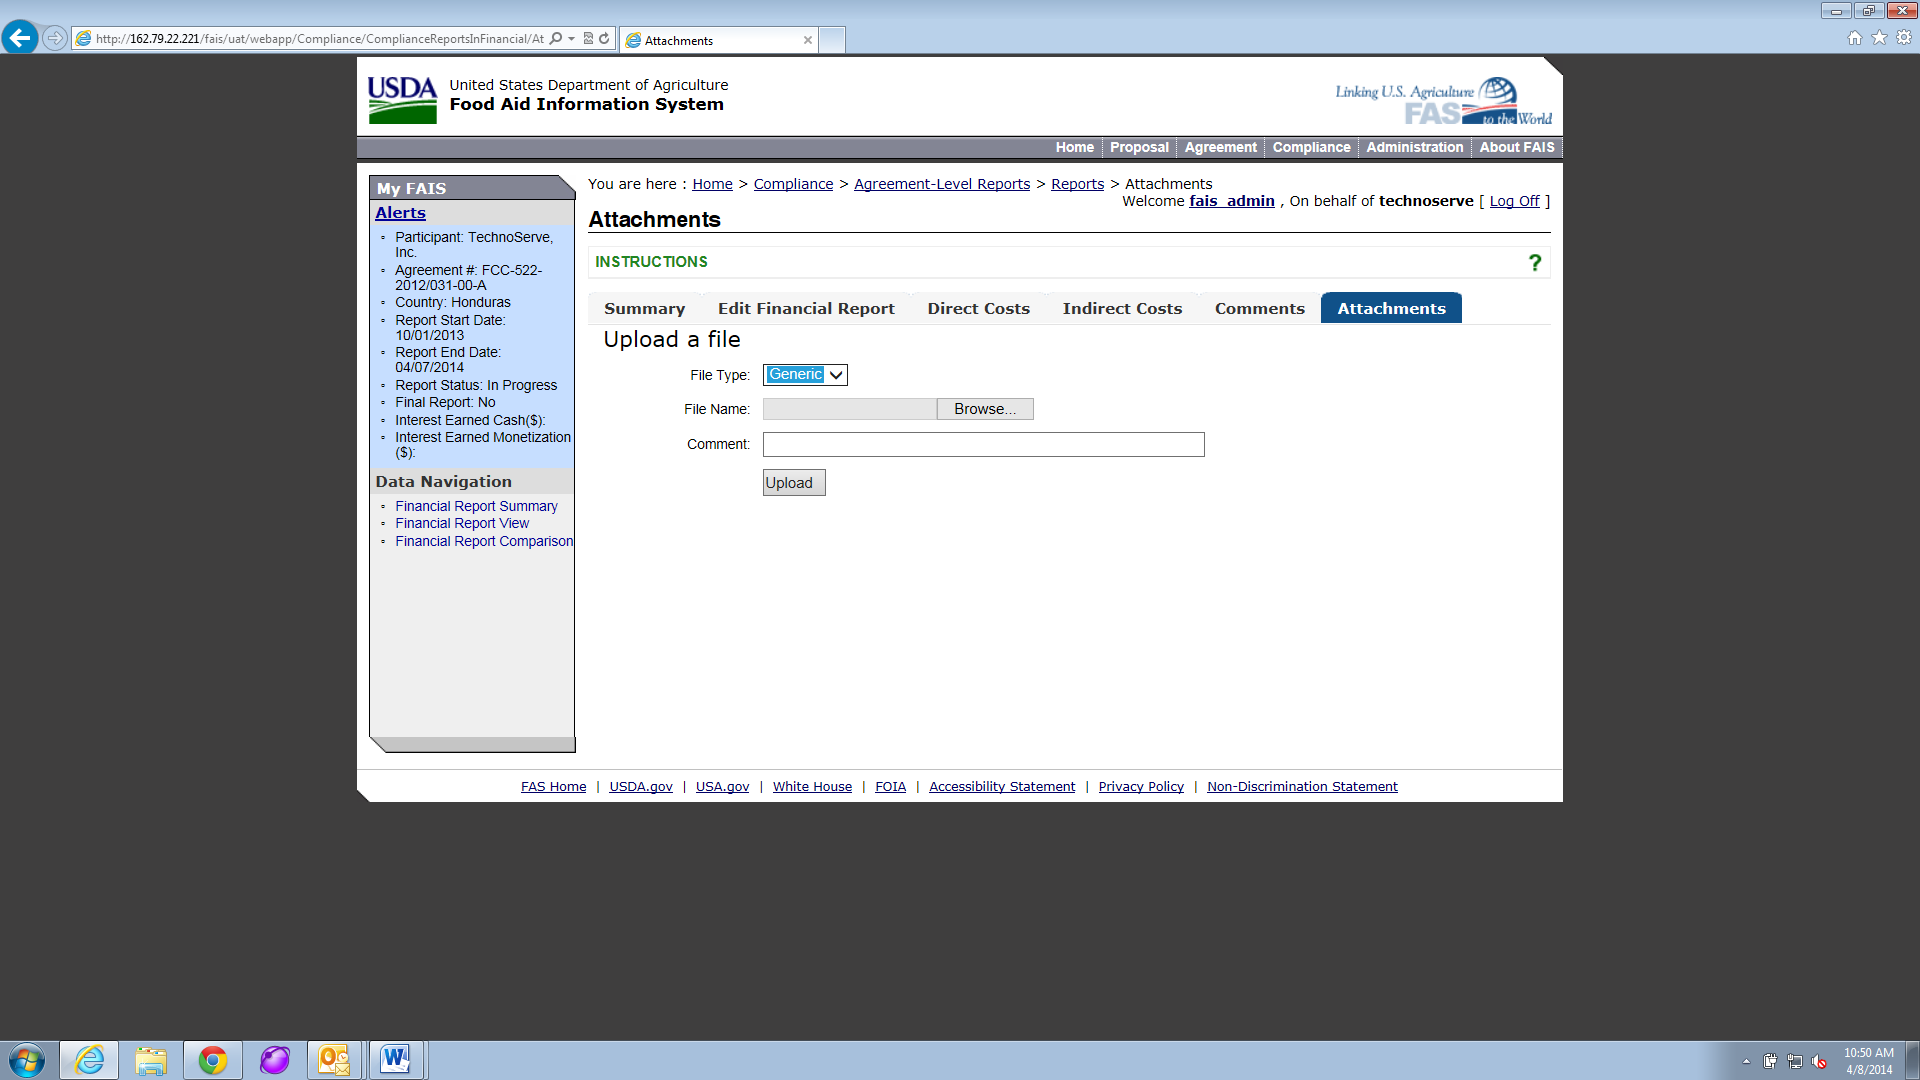Click the Log Off link
The height and width of the screenshot is (1080, 1920).
point(1514,201)
